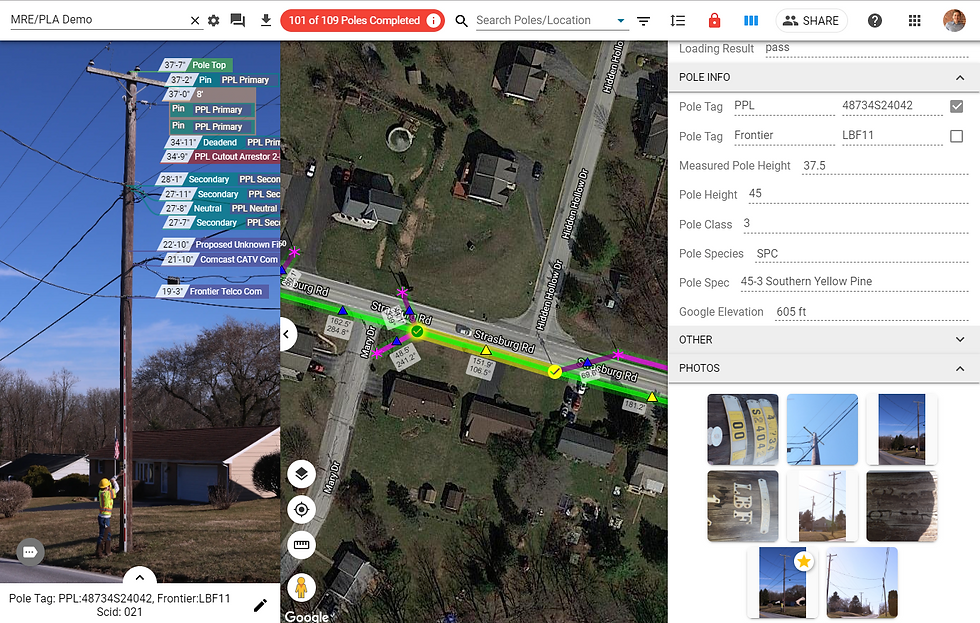Open the line spacing list icon
980x623 pixels.
678,21
